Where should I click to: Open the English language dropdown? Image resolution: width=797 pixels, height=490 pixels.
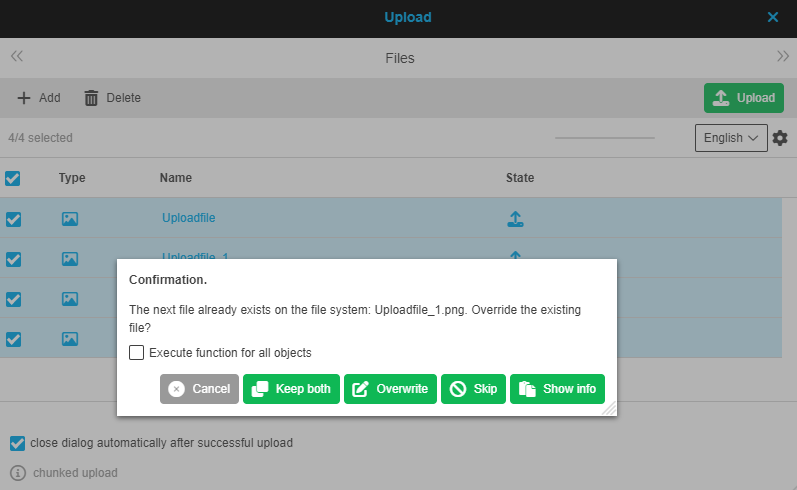tap(731, 138)
